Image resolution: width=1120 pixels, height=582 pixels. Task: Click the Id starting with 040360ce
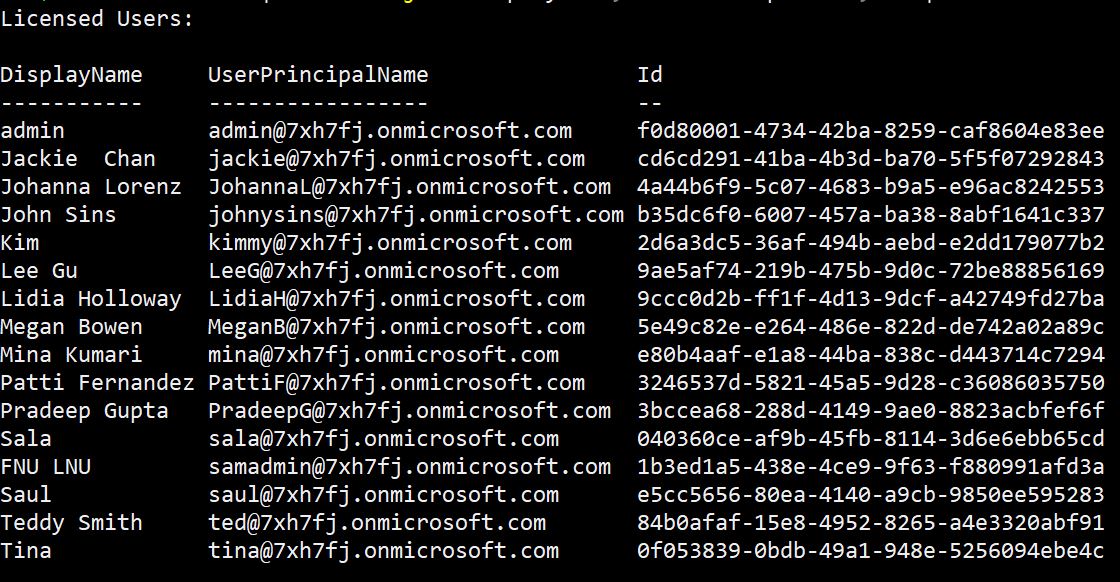(870, 439)
